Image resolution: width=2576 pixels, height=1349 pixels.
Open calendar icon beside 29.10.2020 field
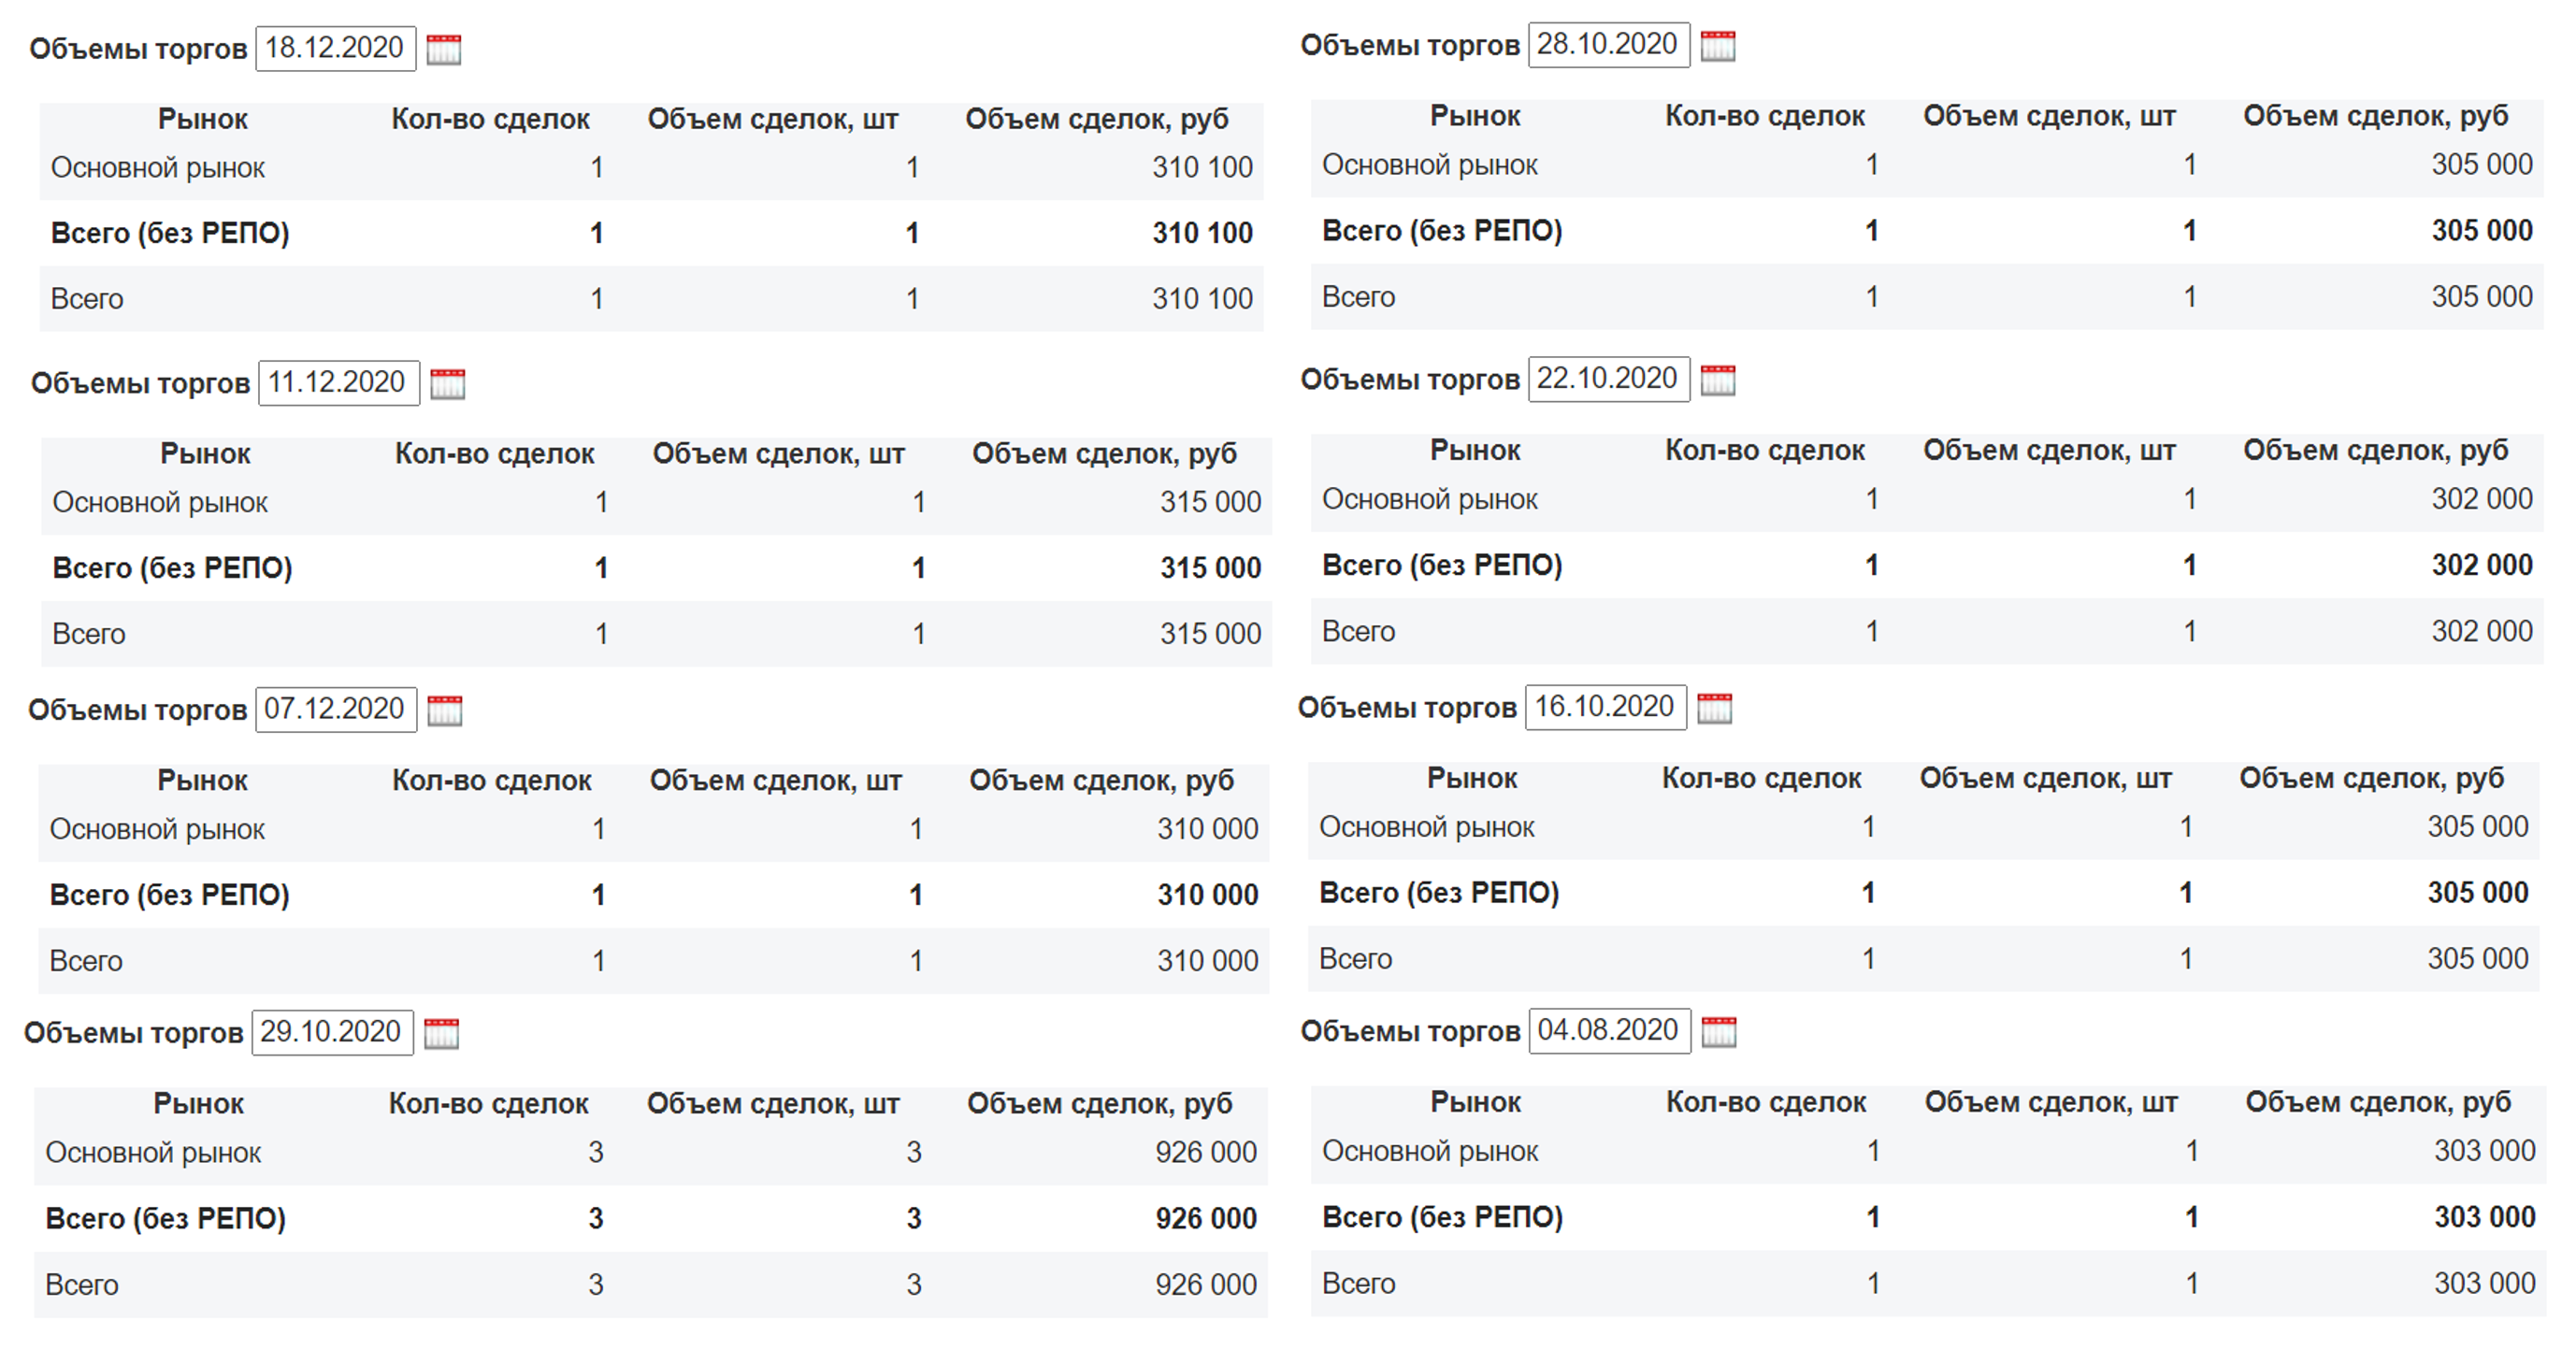click(441, 1034)
